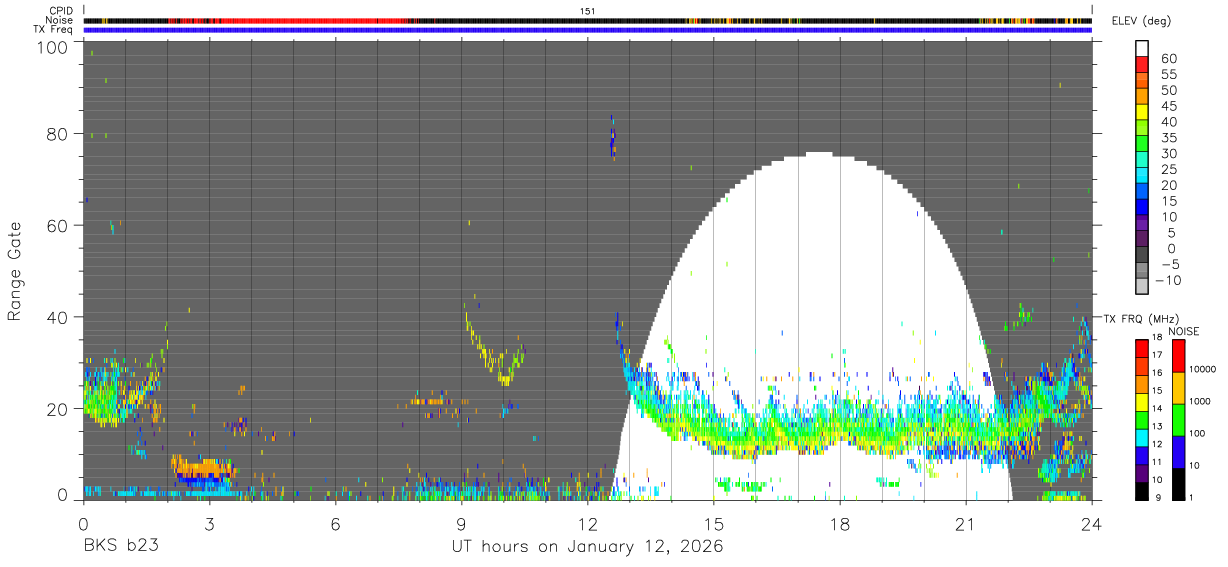Viewport: 1228px width, 567px height.
Task: Click the '40' tick on Range Gate axis
Action: coord(58,317)
